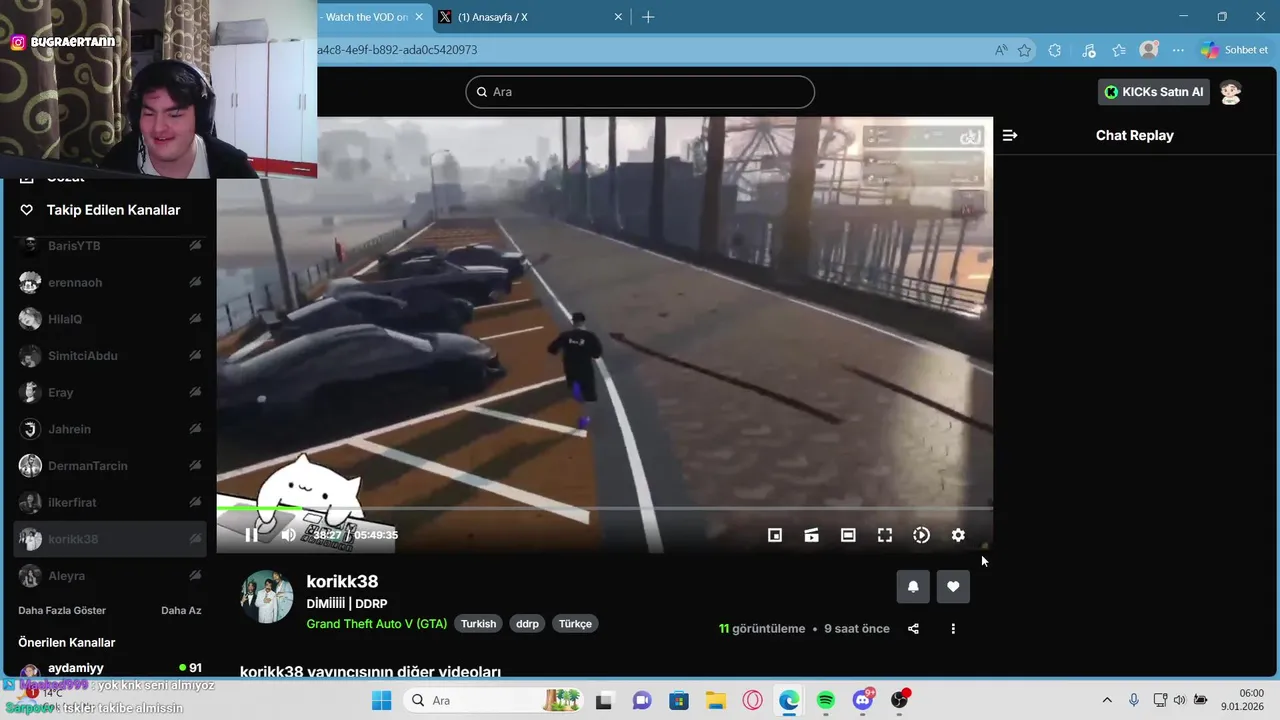This screenshot has width=1280, height=720.
Task: Open Edge media control icon
Action: [x=1089, y=50]
